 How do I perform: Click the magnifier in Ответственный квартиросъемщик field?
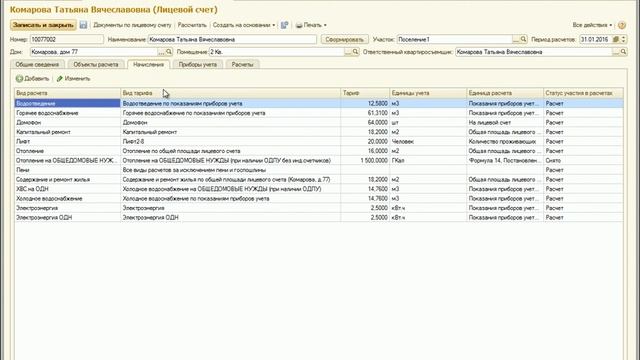tap(623, 52)
